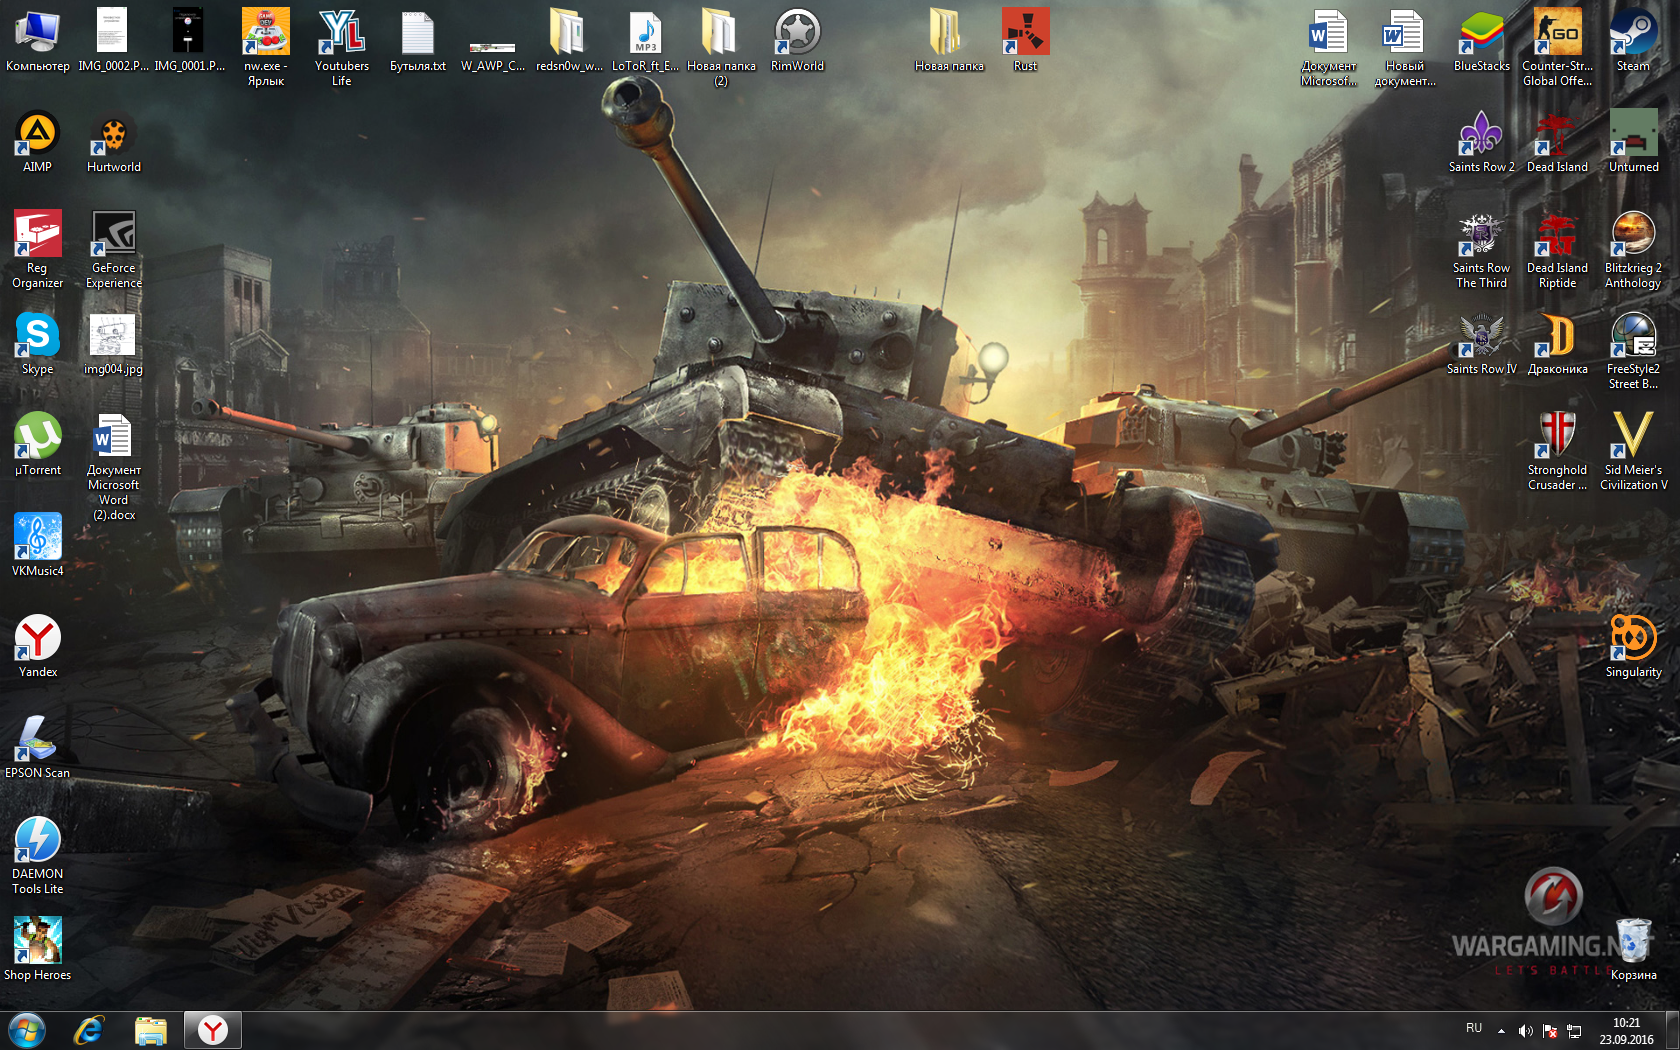1680x1050 pixels.
Task: Select the Документ Microsoft Word icon at top right
Action: [1329, 47]
